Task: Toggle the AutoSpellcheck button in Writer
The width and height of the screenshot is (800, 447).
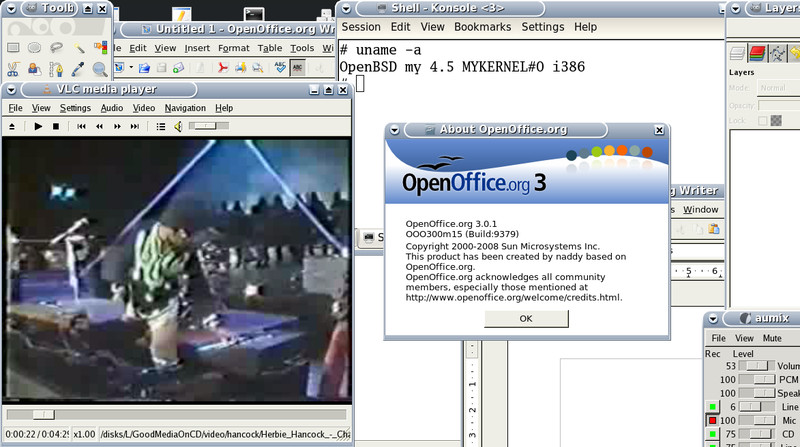Action: tap(298, 67)
